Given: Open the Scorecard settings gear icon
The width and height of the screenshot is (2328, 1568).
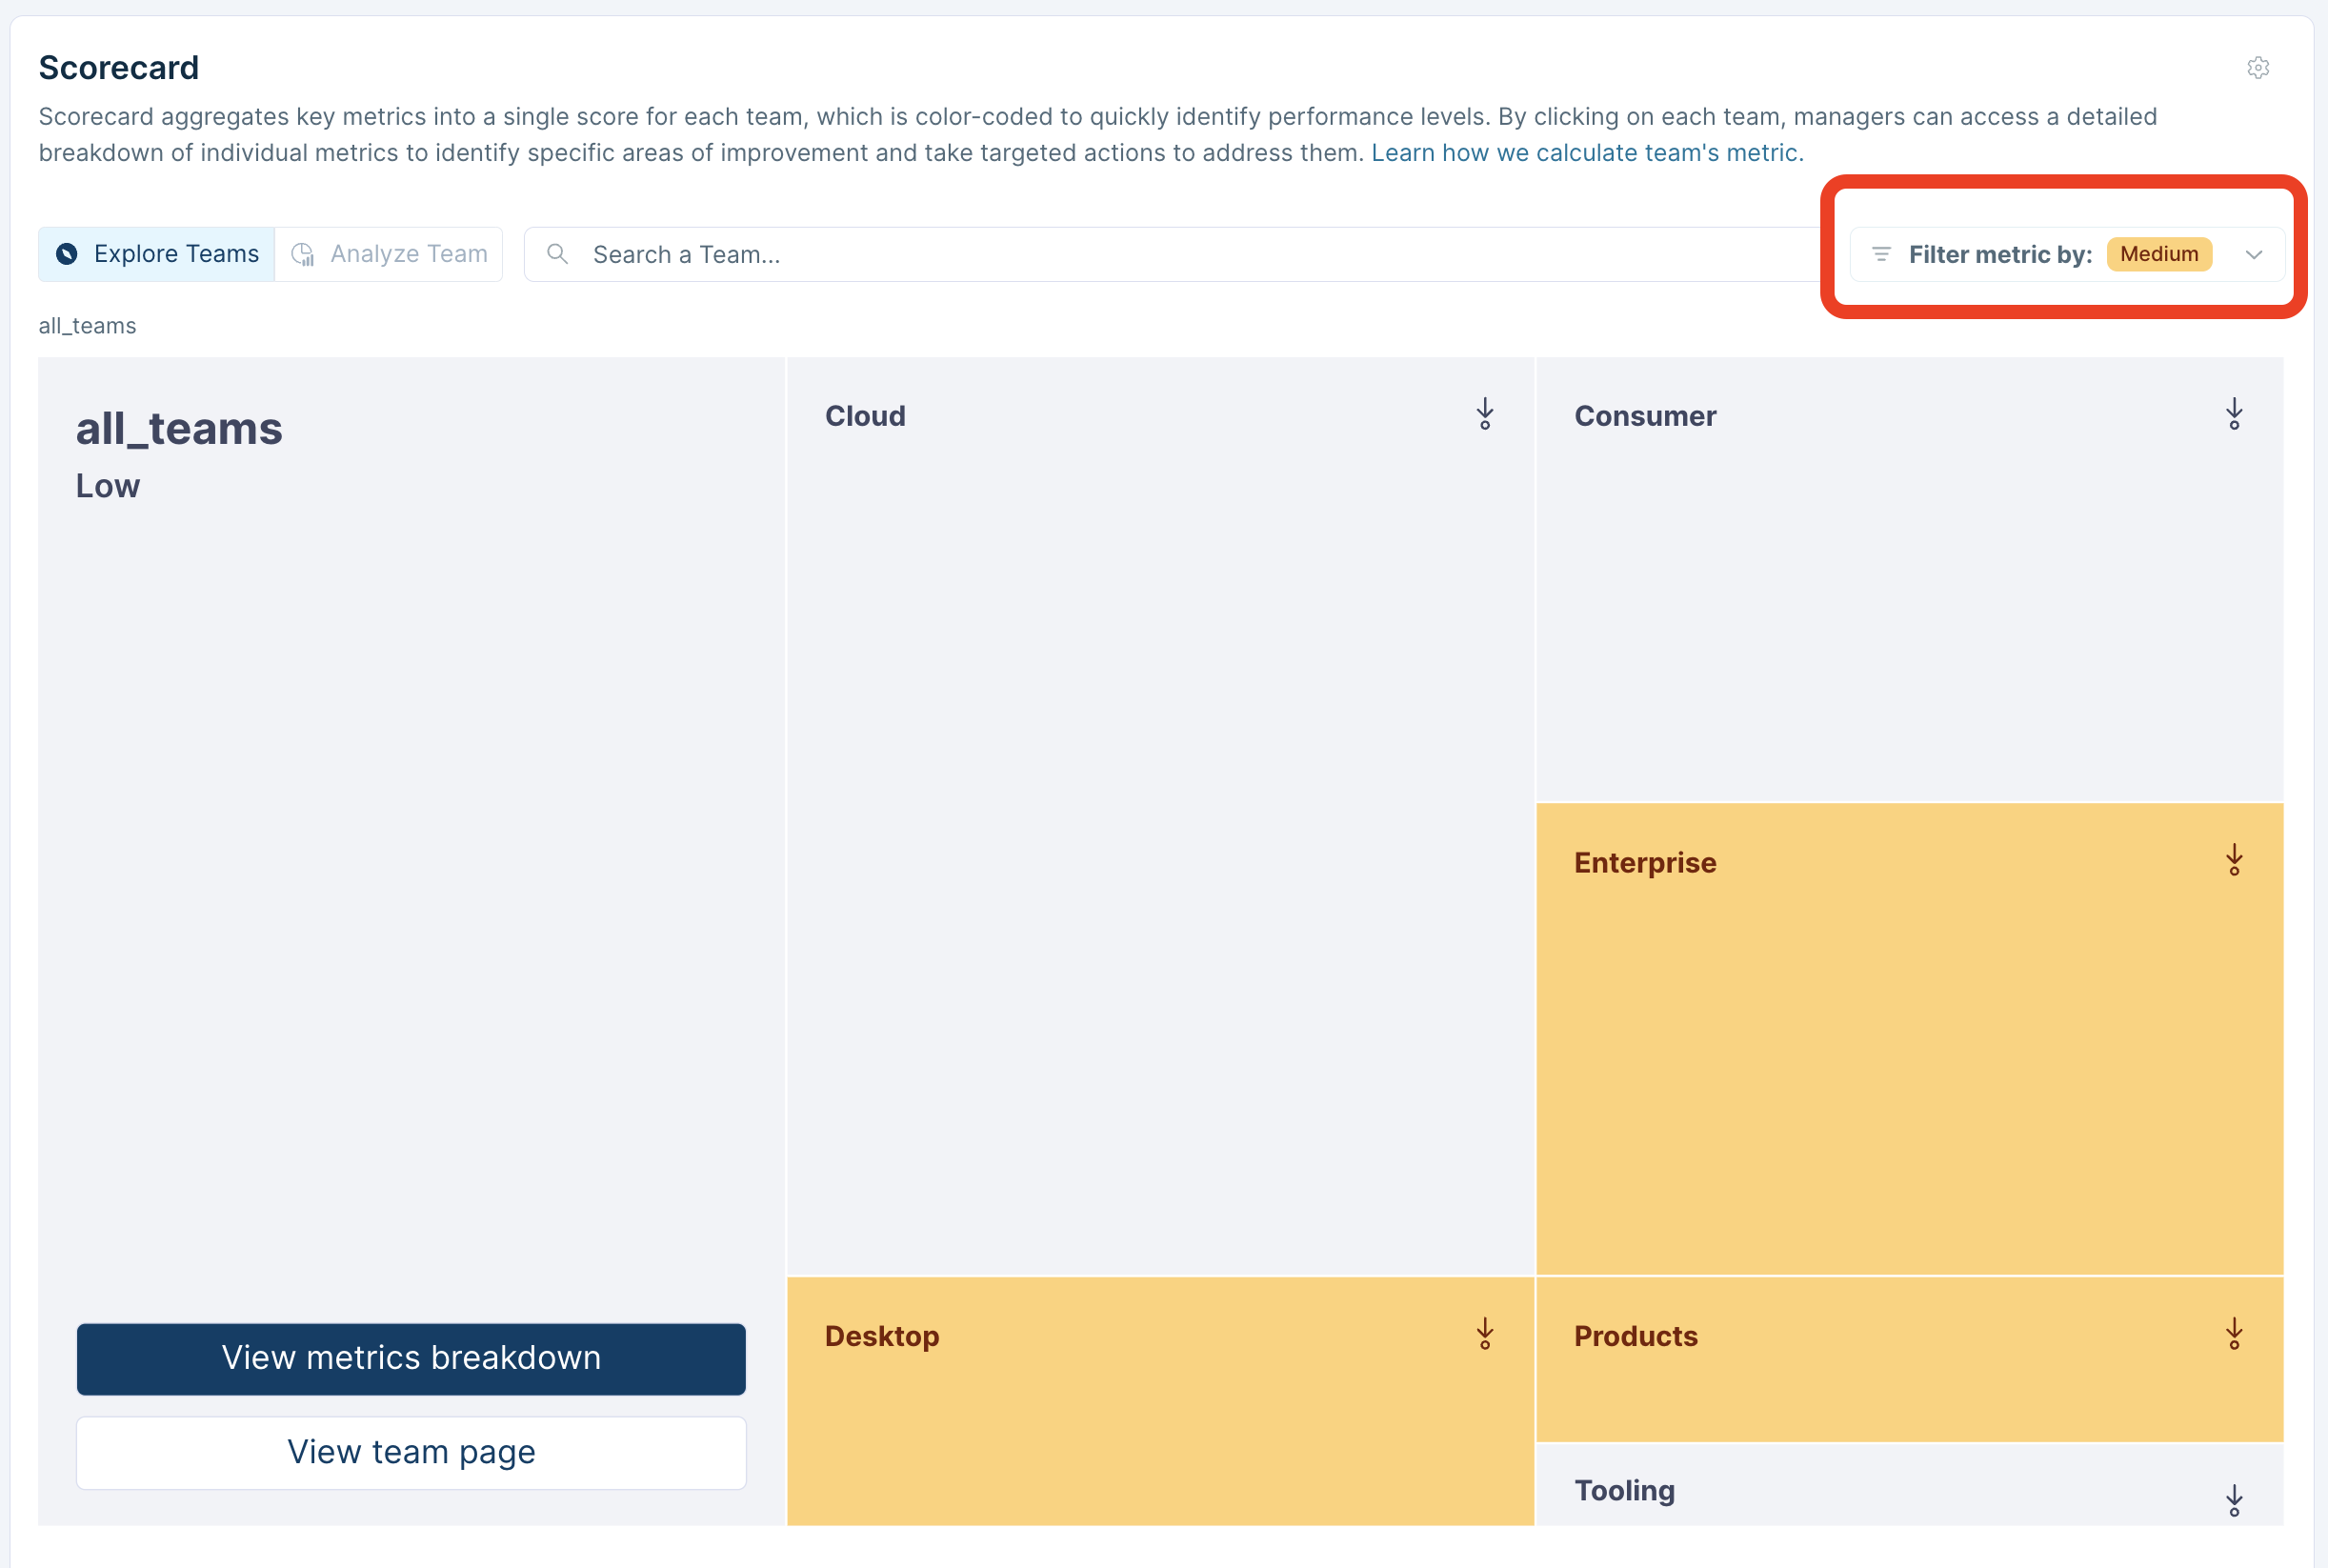Looking at the screenshot, I should click(x=2257, y=68).
